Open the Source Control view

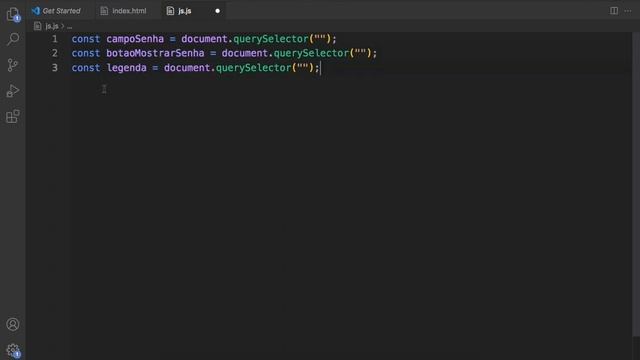pos(13,65)
